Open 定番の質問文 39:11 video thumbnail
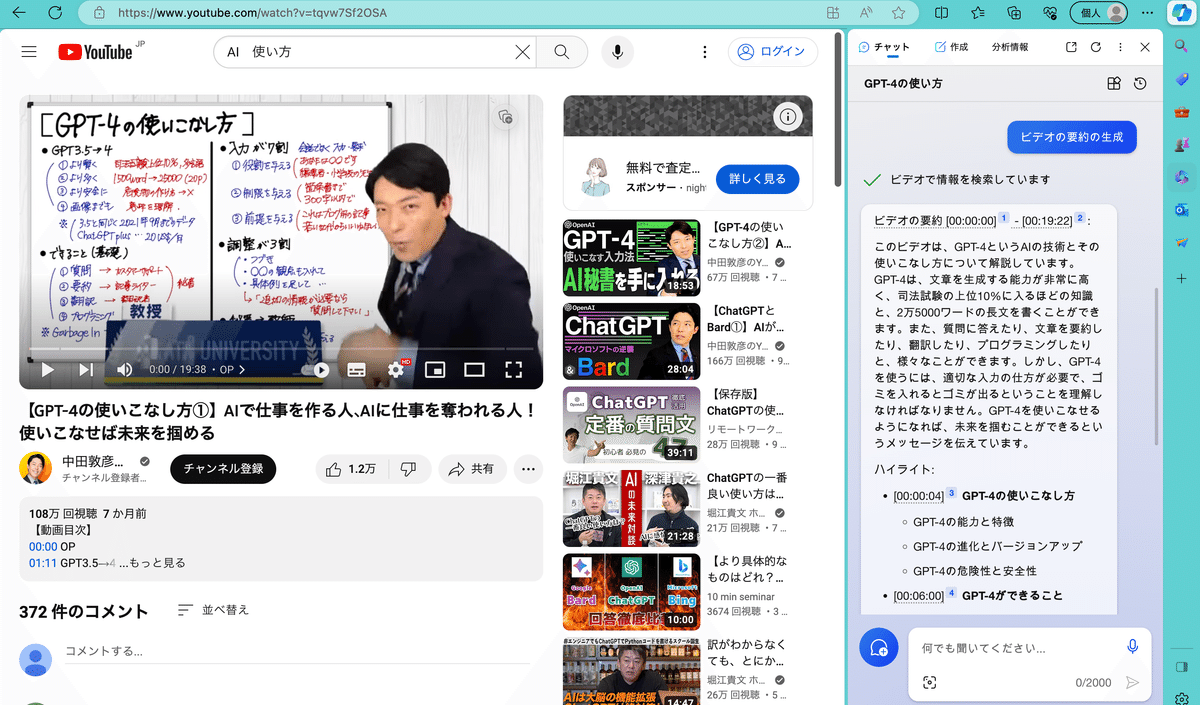The image size is (1200, 705). coord(631,425)
